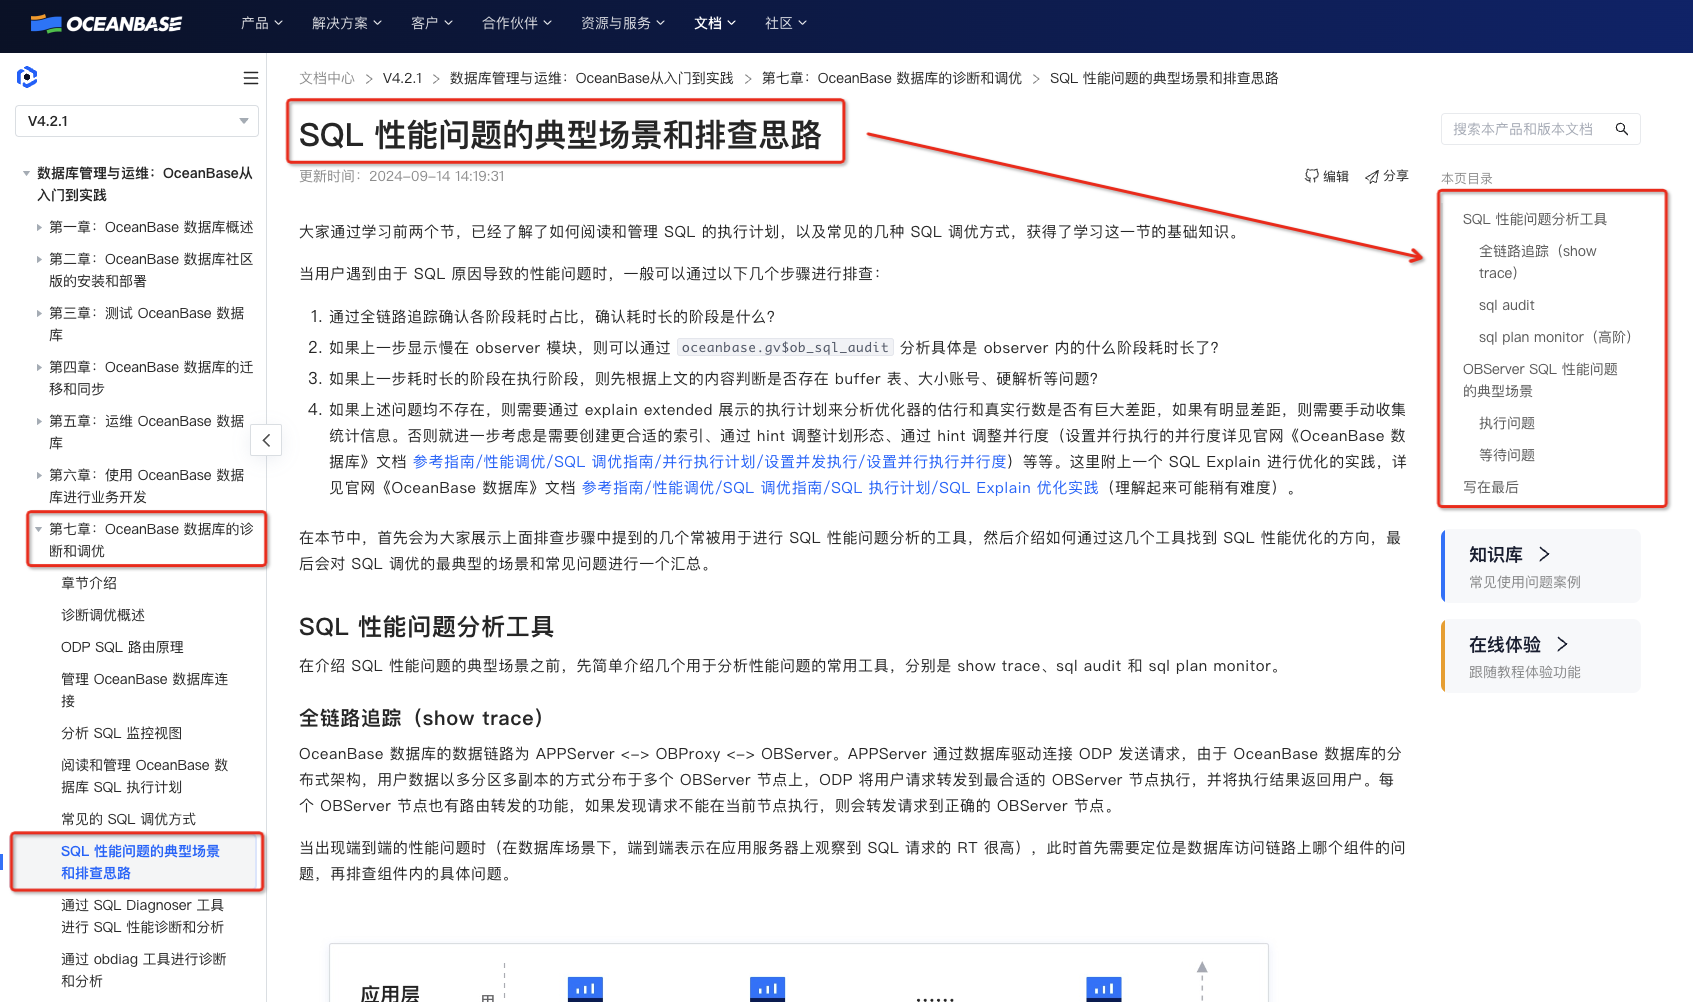Viewport: 1693px width, 1002px height.
Task: Click the blue docs icon above the sidebar
Action: [x=27, y=77]
